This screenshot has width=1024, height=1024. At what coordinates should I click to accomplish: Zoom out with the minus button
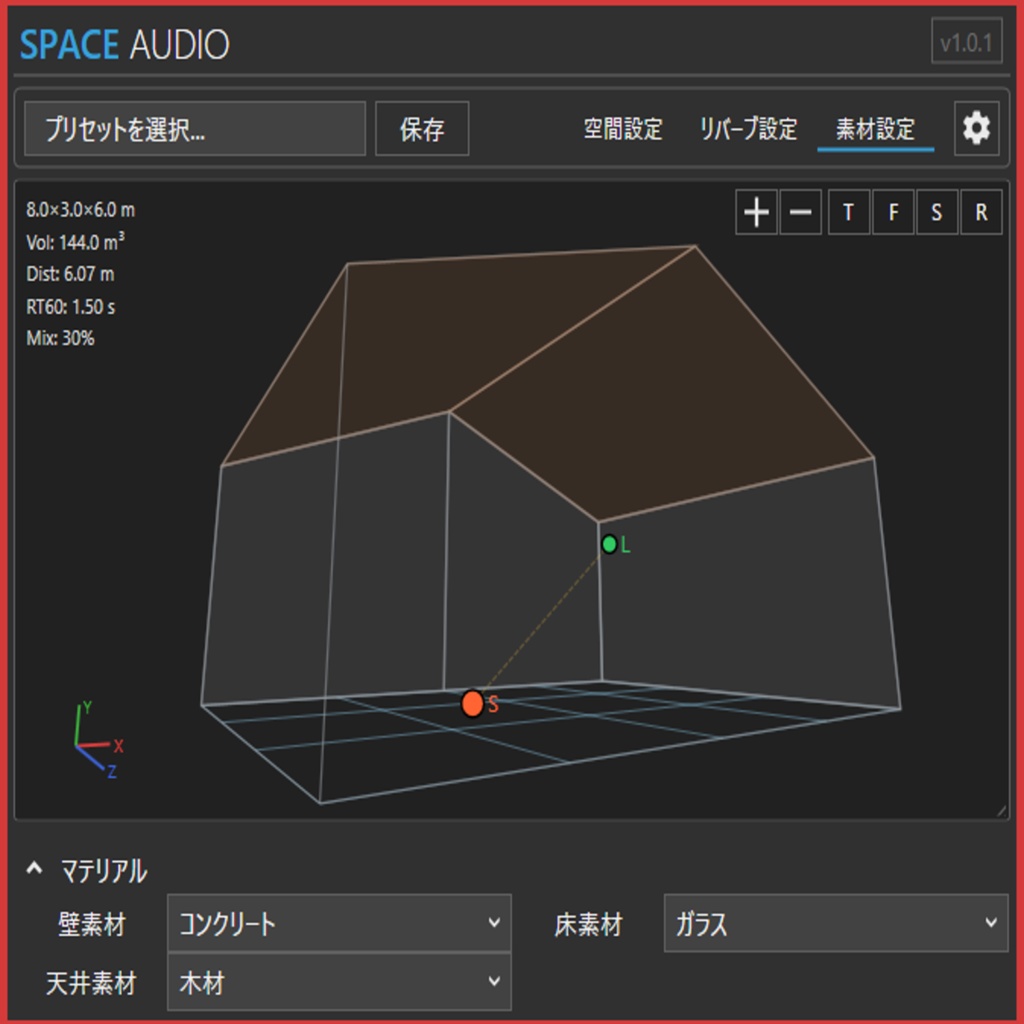[801, 212]
